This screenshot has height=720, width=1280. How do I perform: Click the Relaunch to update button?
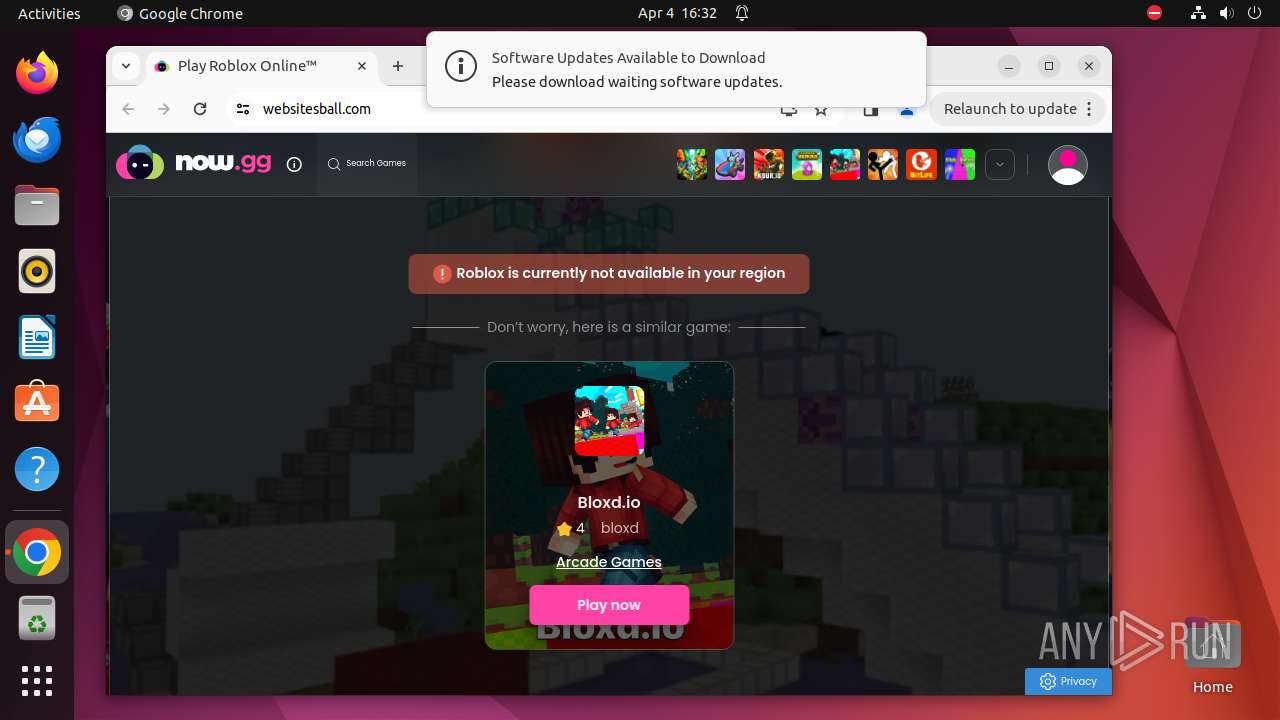[1019, 109]
